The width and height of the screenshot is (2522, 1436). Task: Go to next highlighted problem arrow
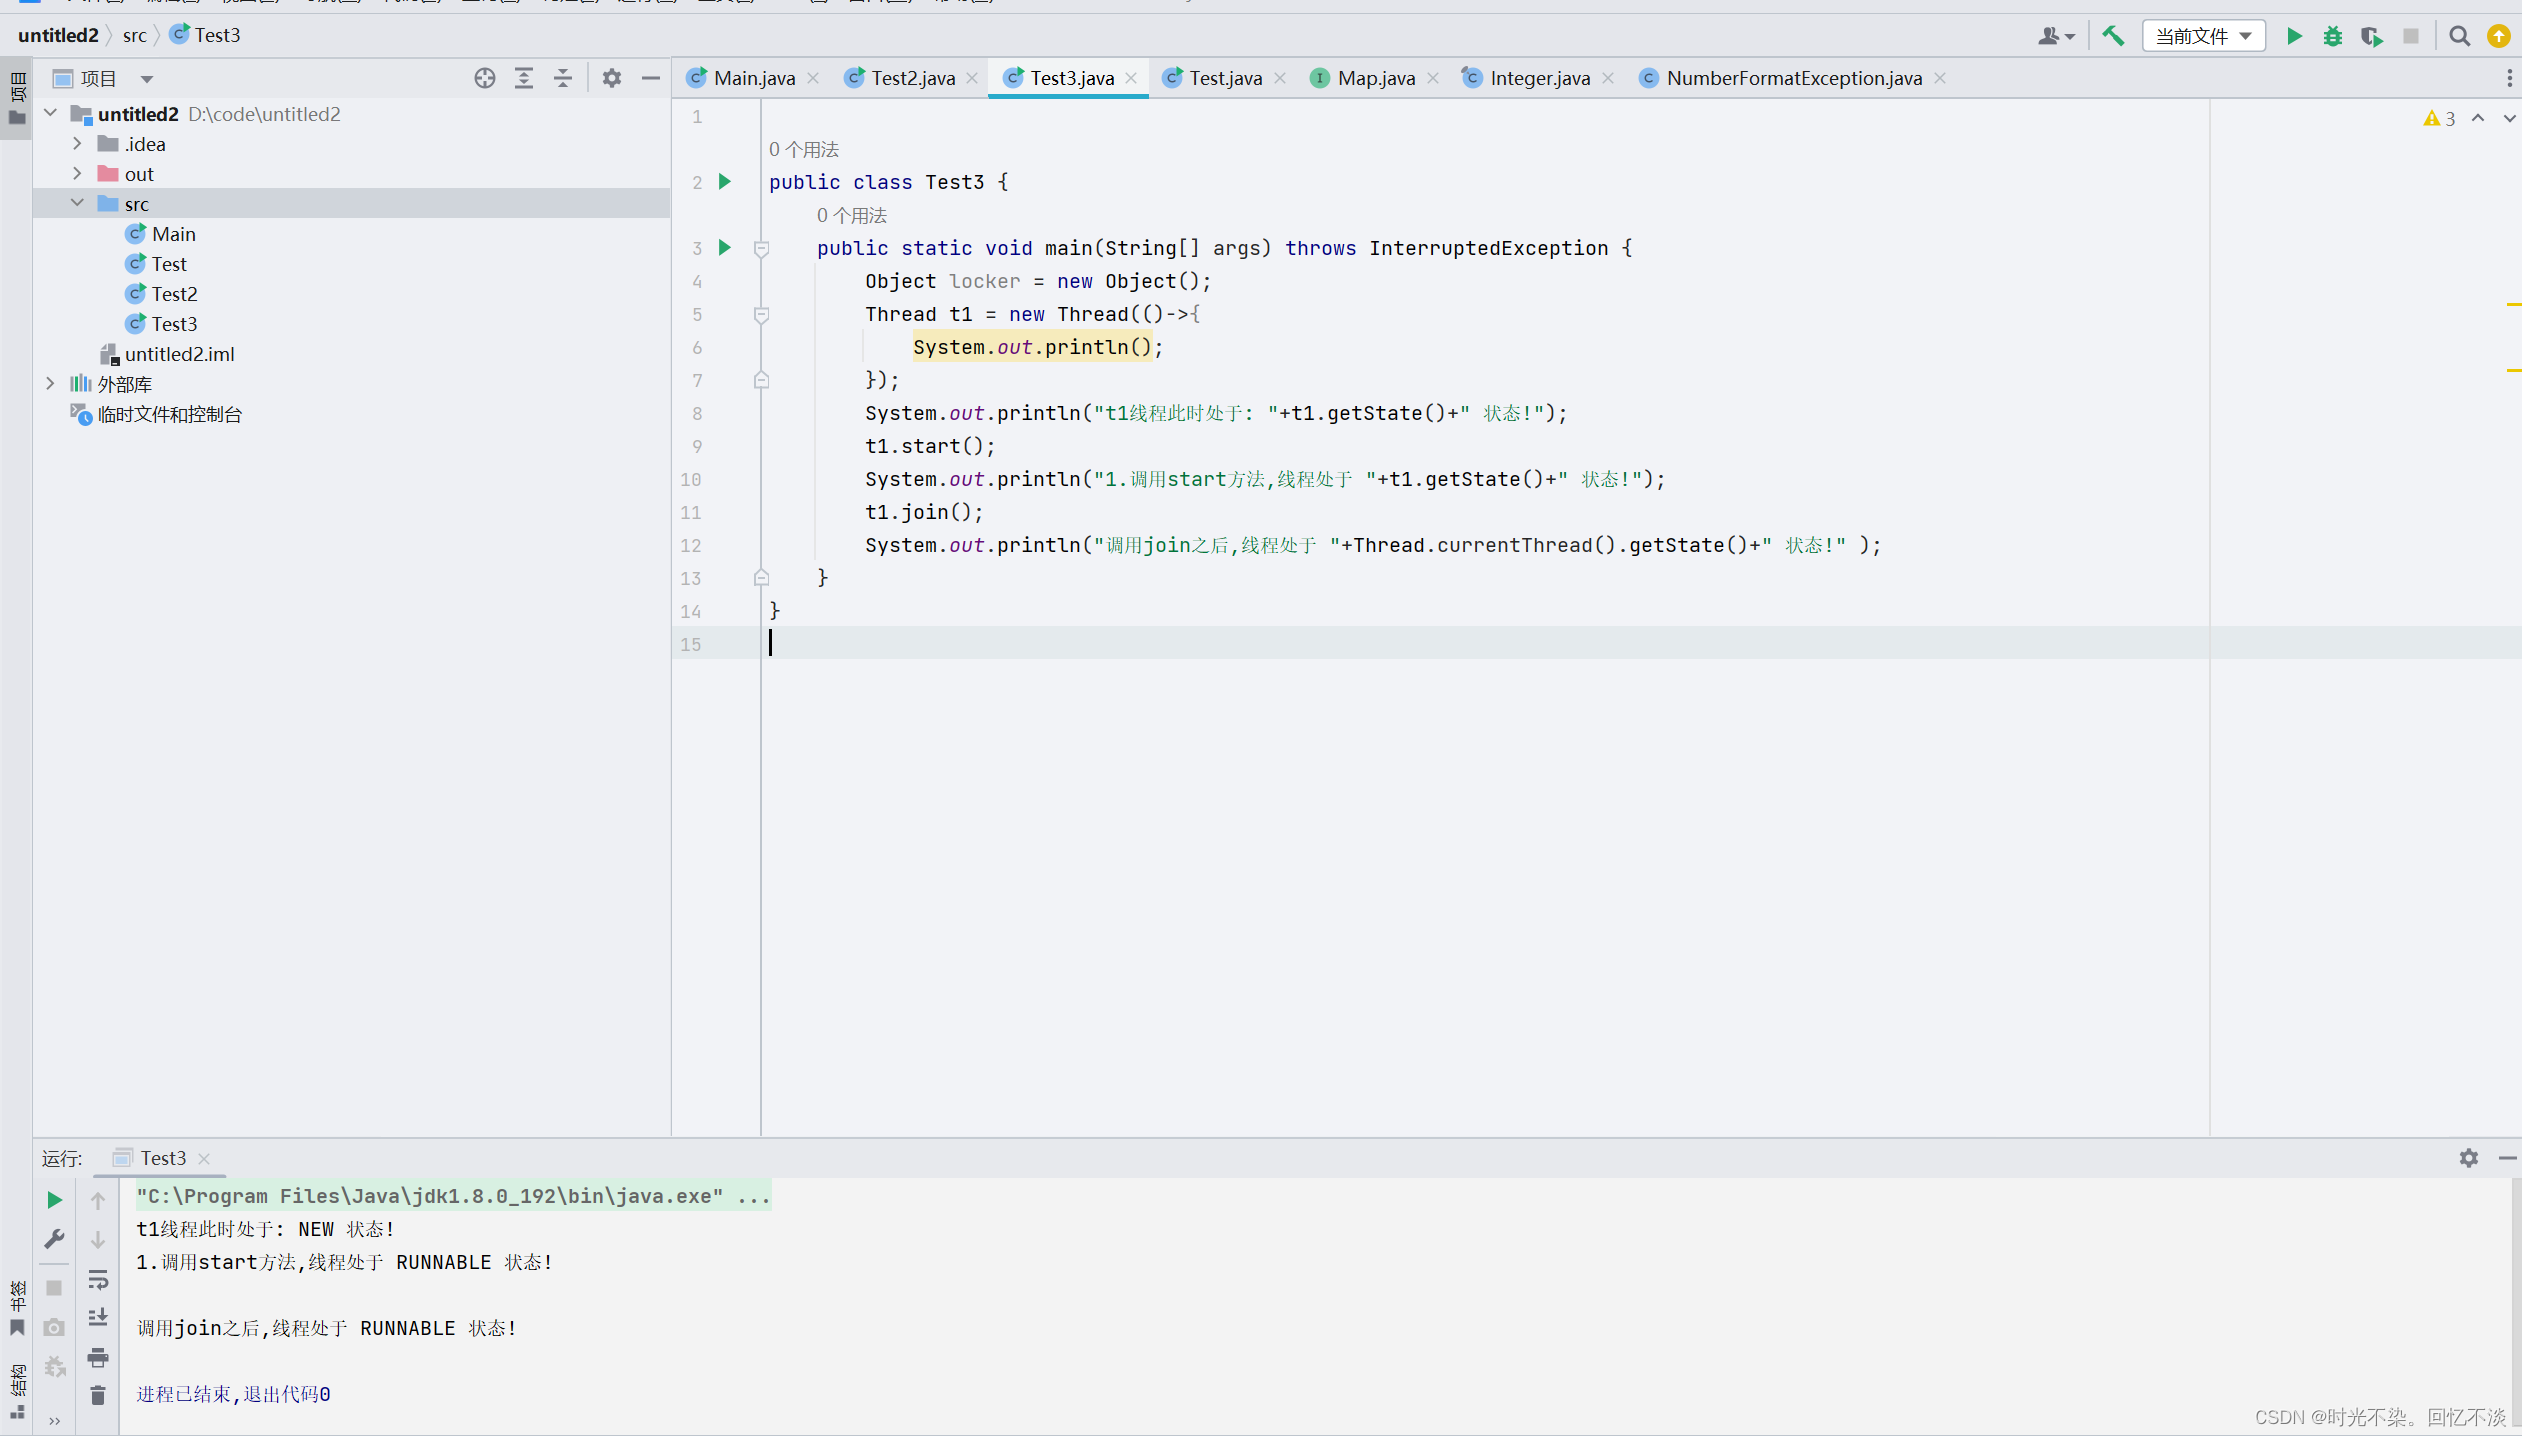[x=2509, y=118]
